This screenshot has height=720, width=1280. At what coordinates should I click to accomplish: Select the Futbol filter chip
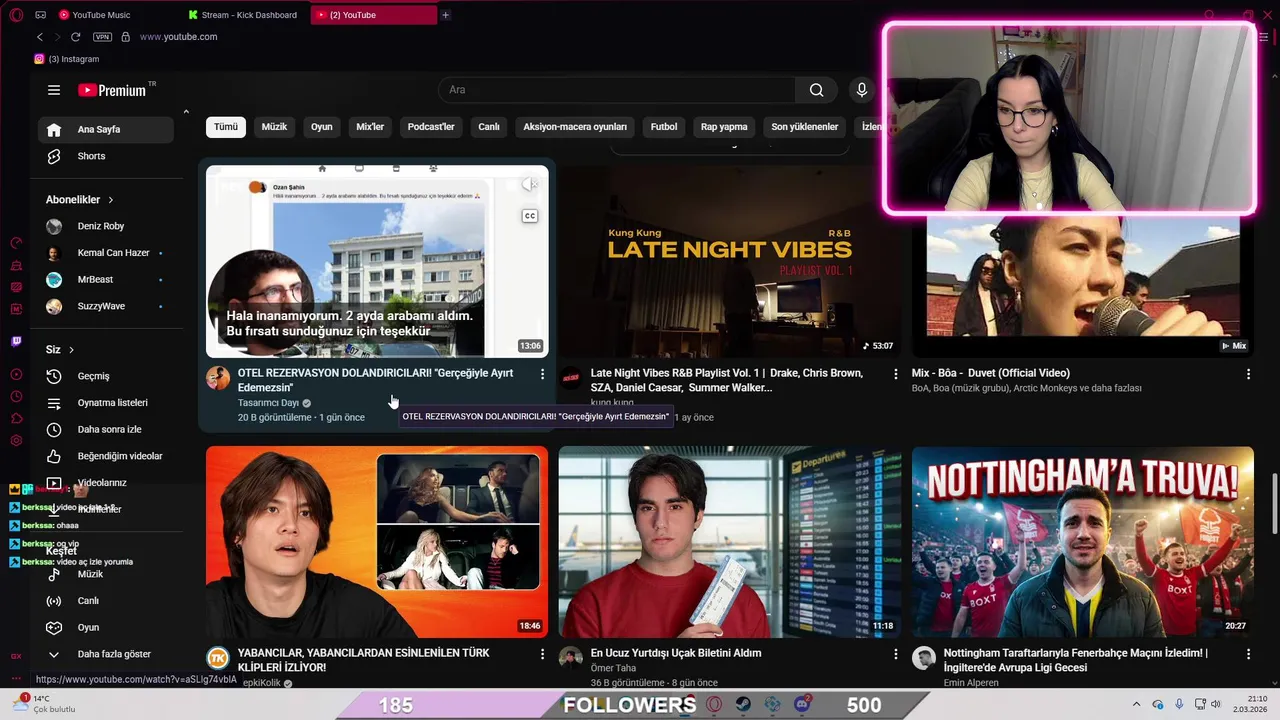tap(664, 127)
